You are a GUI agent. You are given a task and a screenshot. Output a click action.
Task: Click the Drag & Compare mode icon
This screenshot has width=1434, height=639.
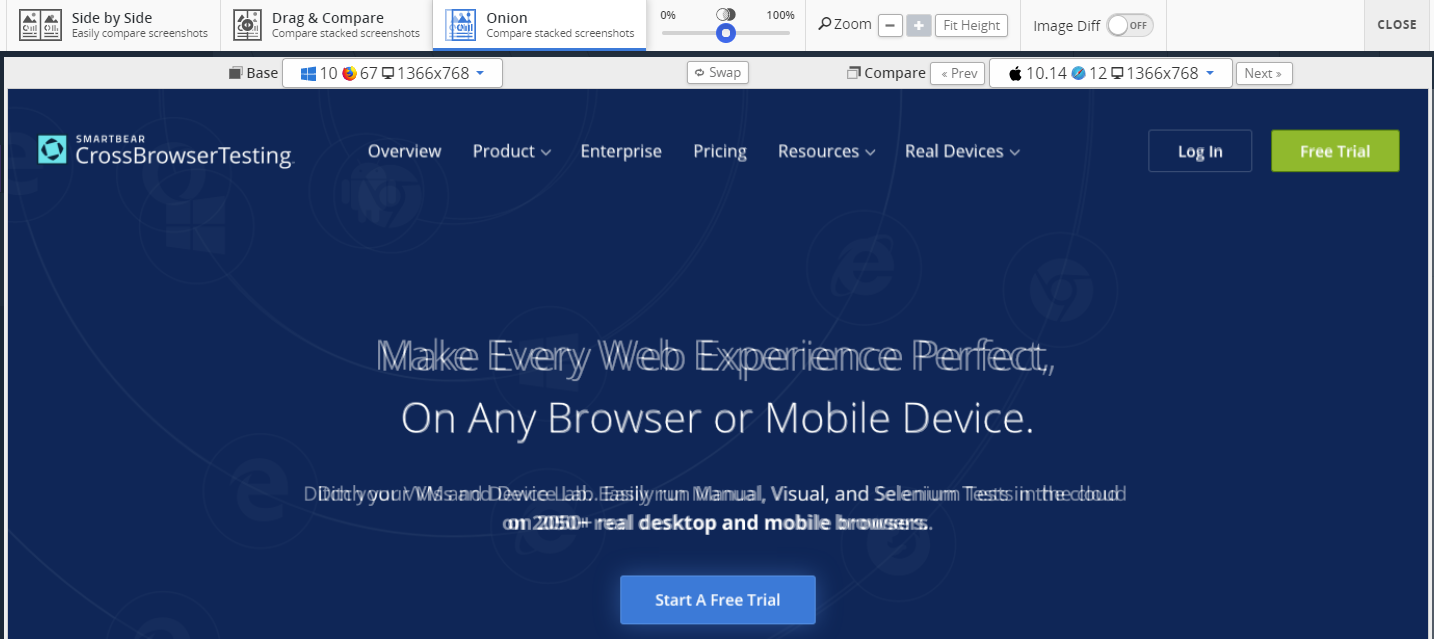pyautogui.click(x=248, y=25)
